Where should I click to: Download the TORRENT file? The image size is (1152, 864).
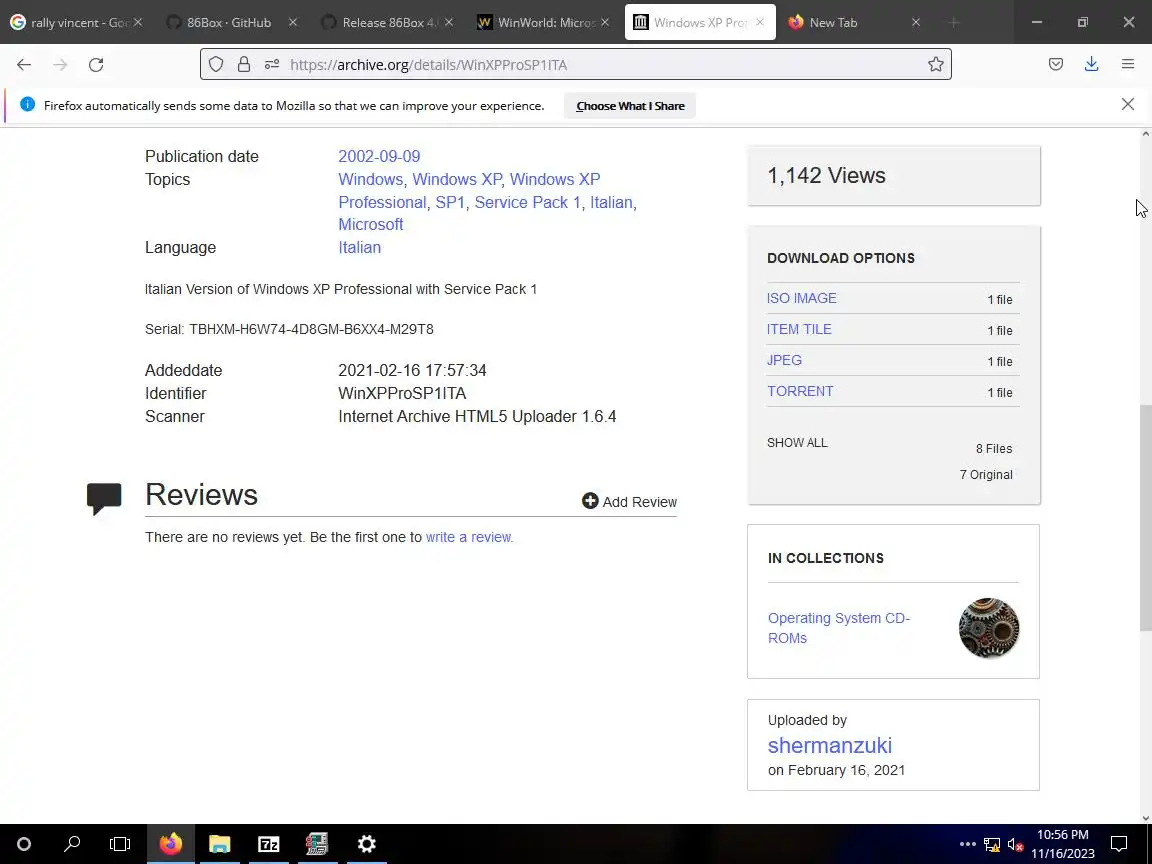(x=800, y=391)
